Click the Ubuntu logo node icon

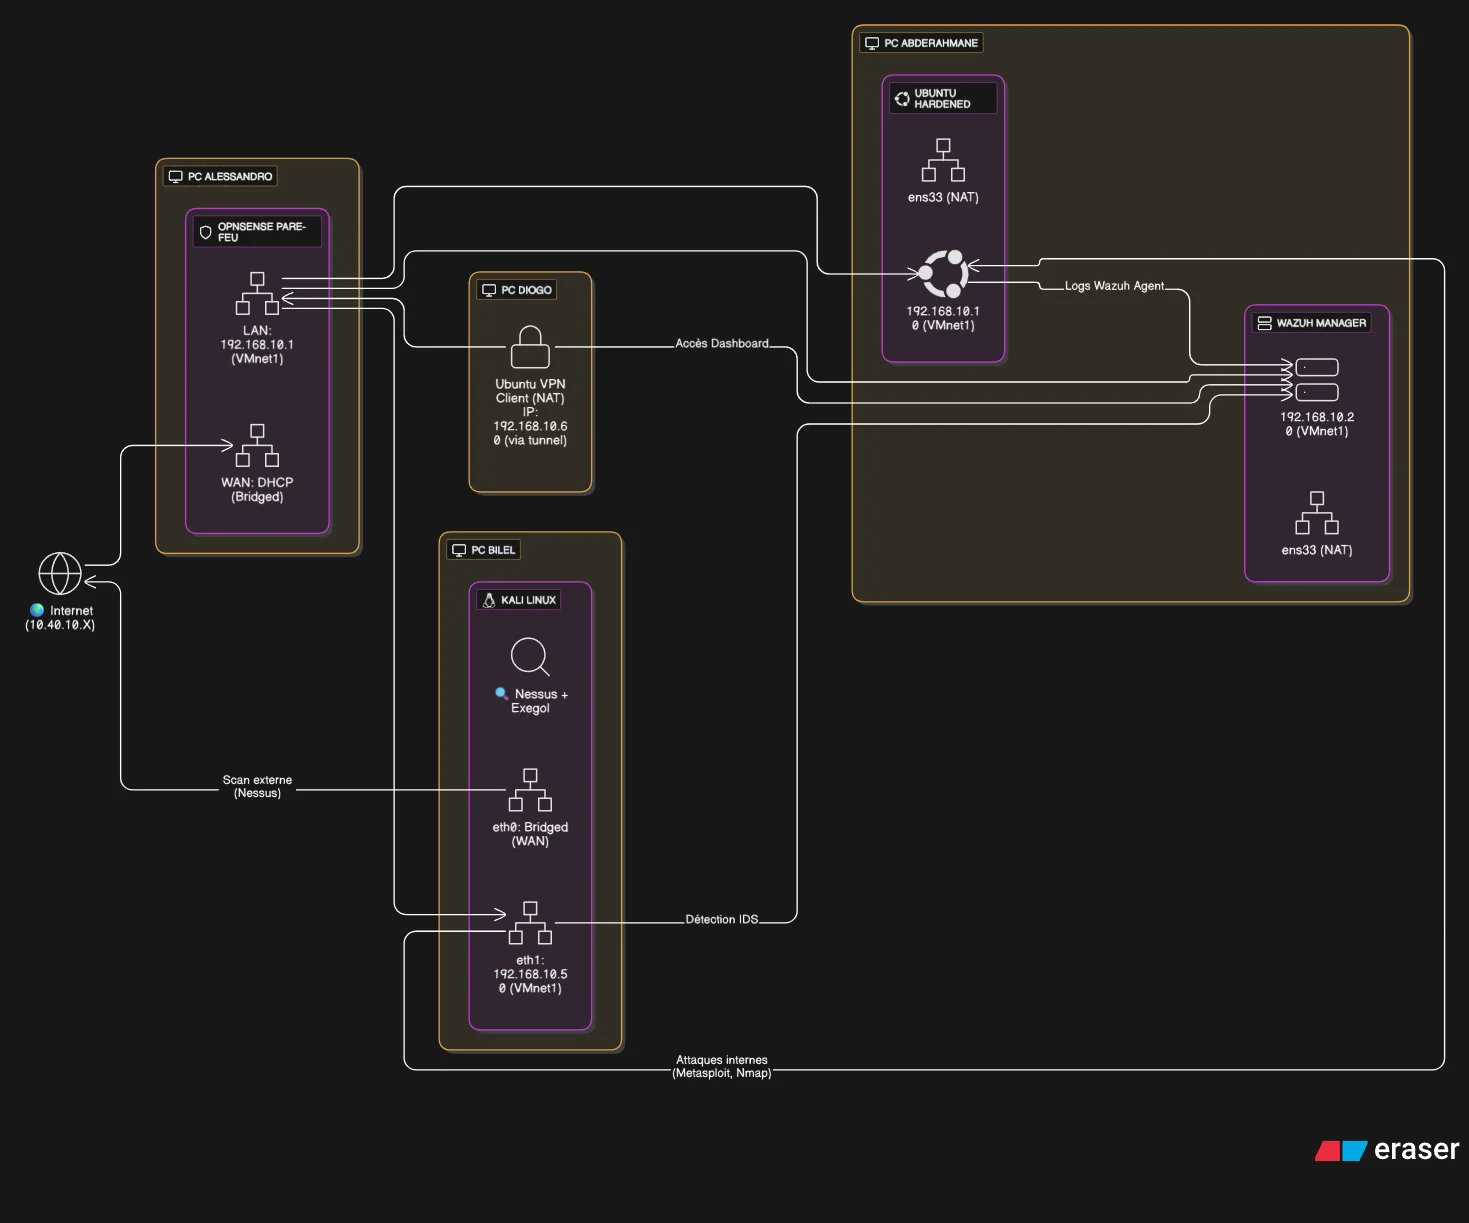point(943,273)
